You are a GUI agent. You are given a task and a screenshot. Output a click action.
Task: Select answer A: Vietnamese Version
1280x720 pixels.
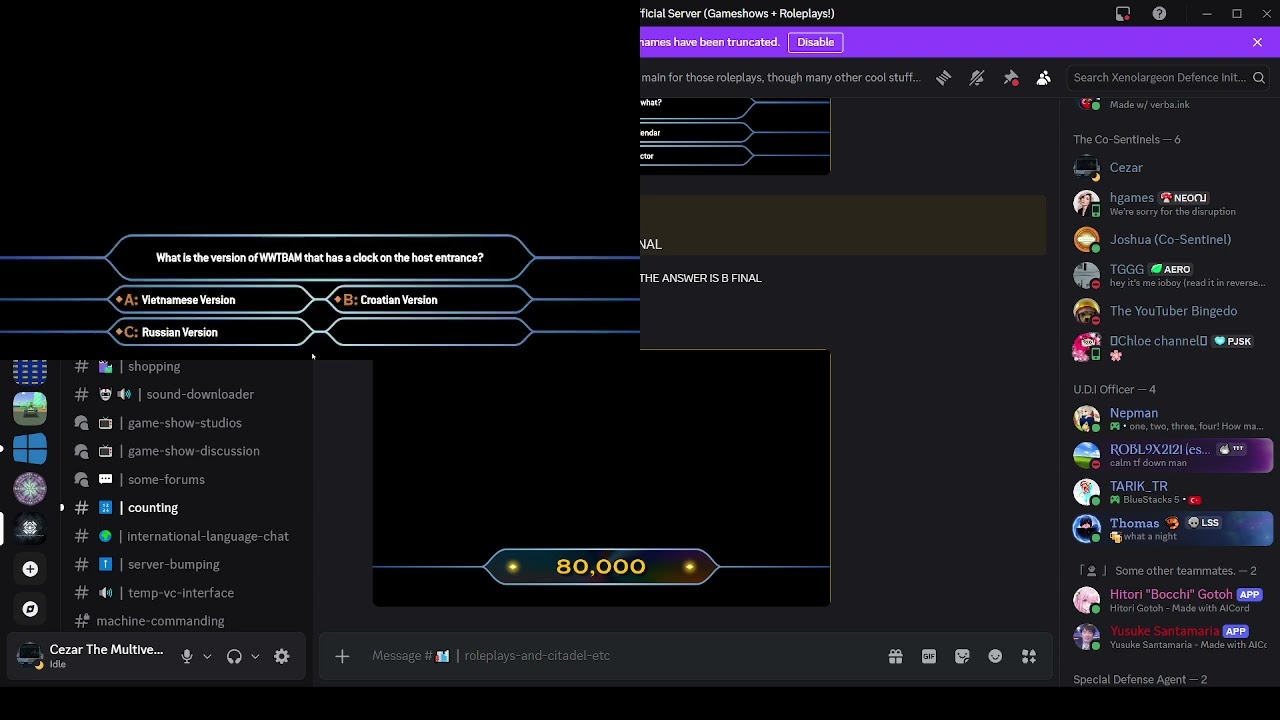[x=210, y=300]
